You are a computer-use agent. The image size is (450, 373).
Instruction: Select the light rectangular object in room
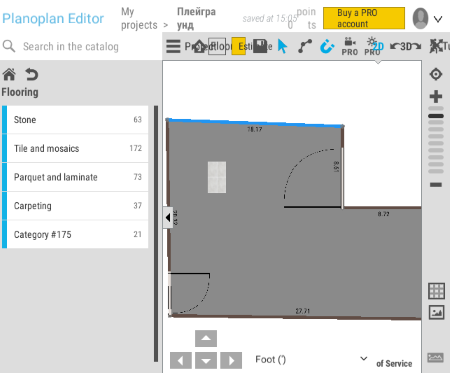coord(217,177)
